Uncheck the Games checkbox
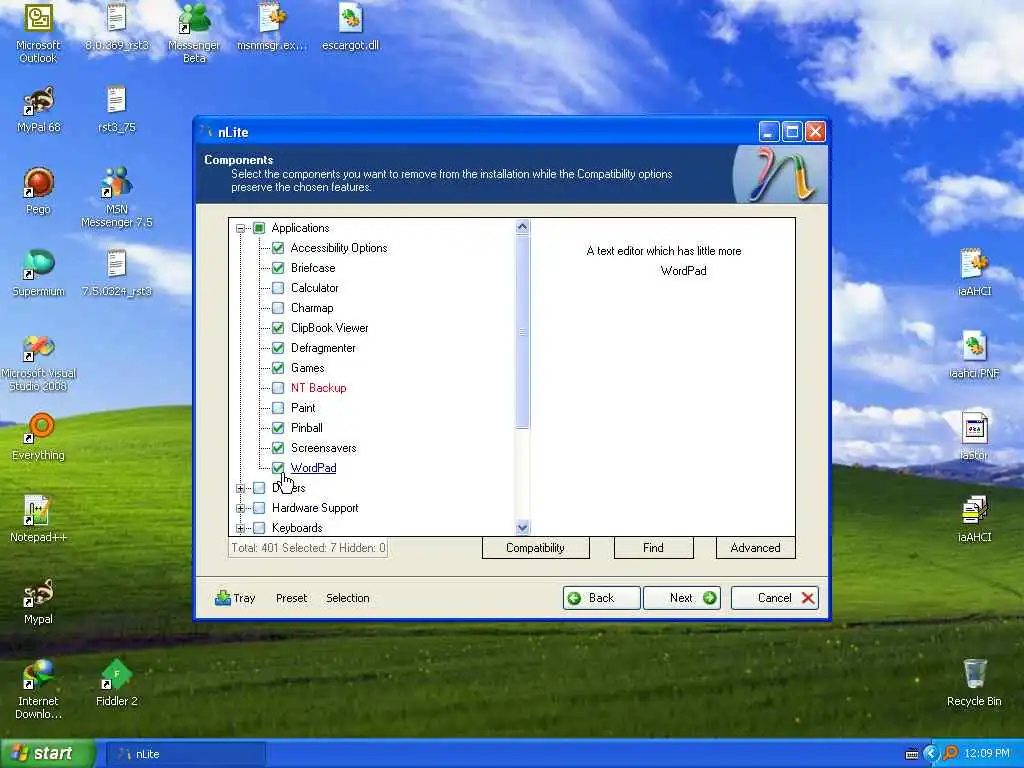 [278, 368]
